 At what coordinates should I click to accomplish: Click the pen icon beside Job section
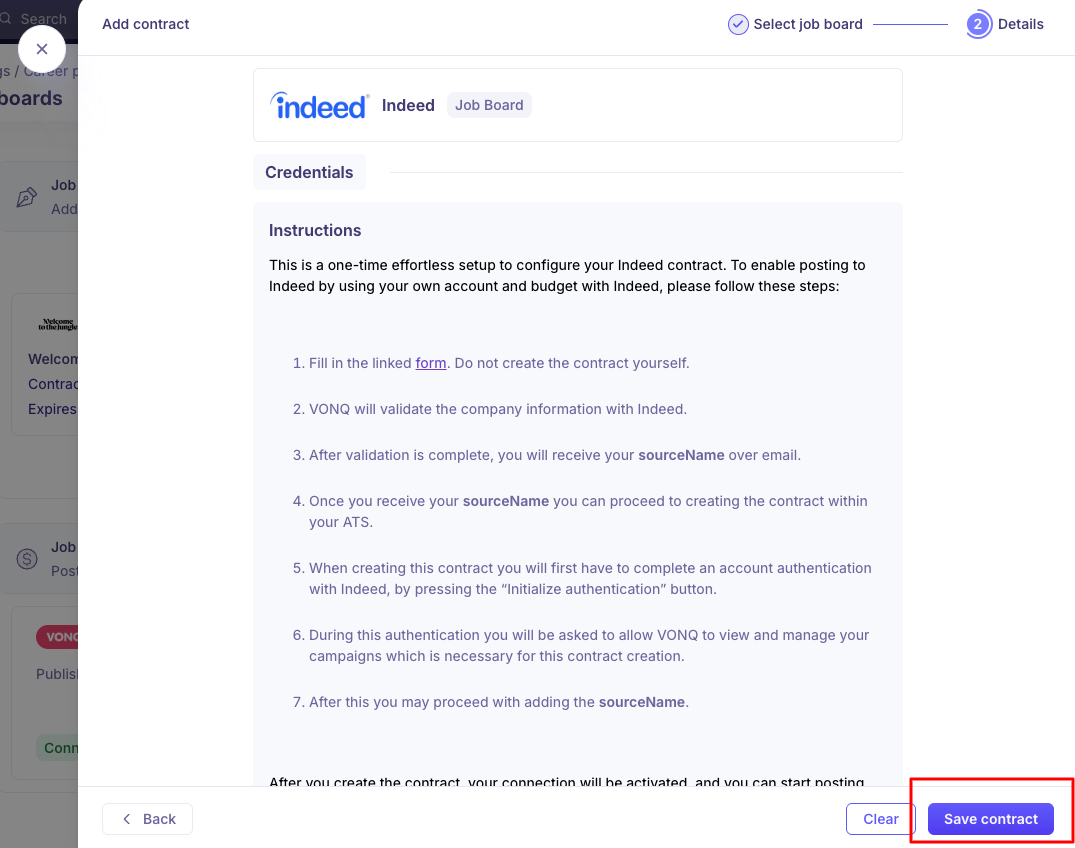click(27, 197)
